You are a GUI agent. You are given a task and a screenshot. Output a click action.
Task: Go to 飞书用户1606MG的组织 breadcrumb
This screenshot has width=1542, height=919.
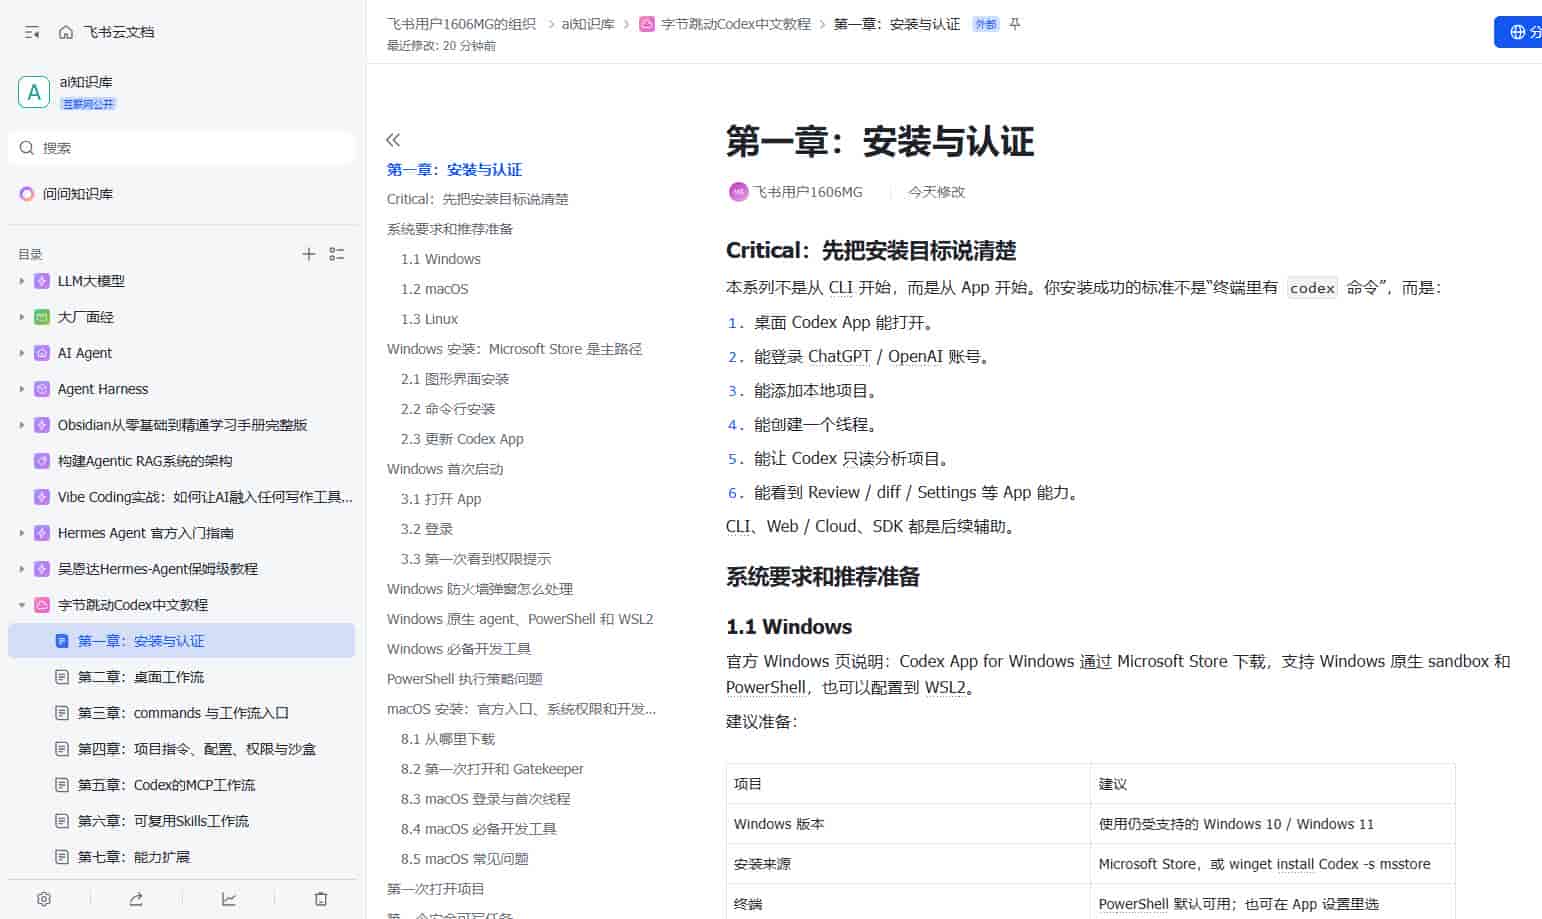coord(461,24)
